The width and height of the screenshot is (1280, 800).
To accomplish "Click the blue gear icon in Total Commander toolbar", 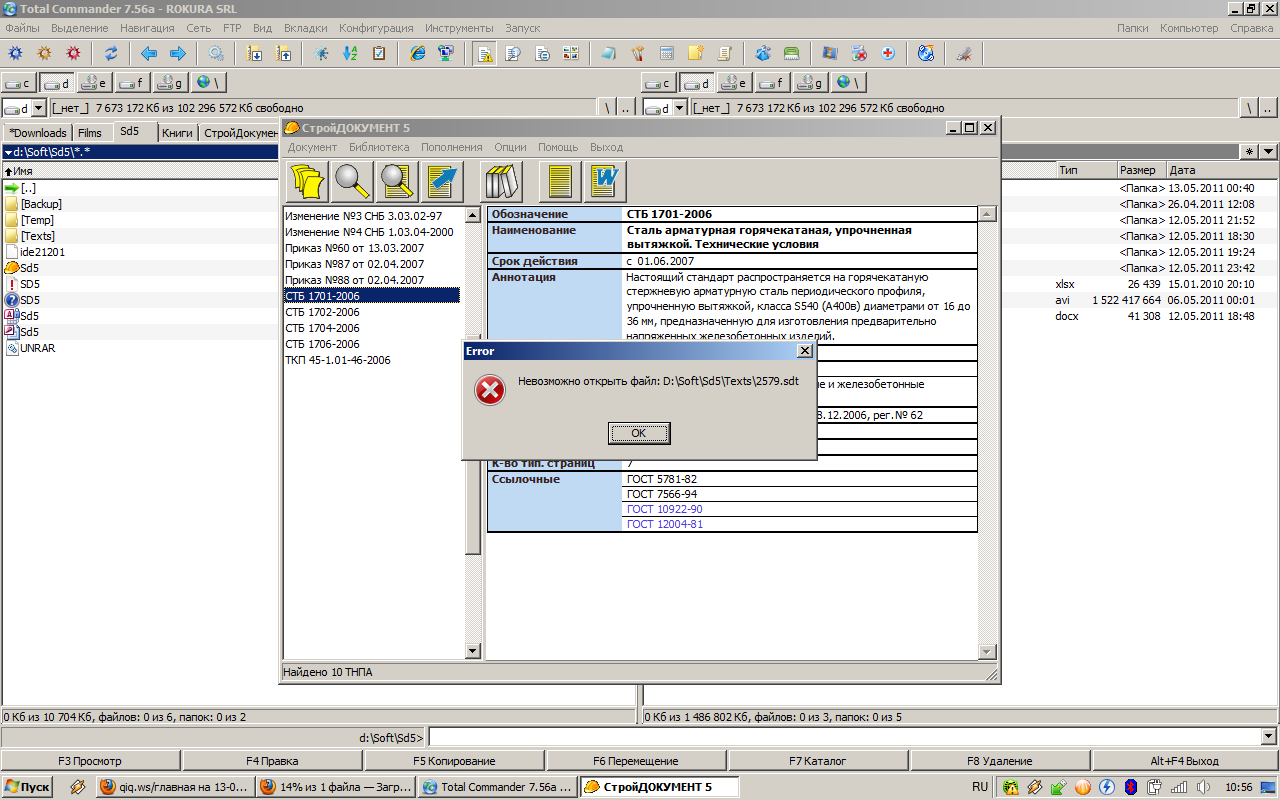I will [15, 53].
